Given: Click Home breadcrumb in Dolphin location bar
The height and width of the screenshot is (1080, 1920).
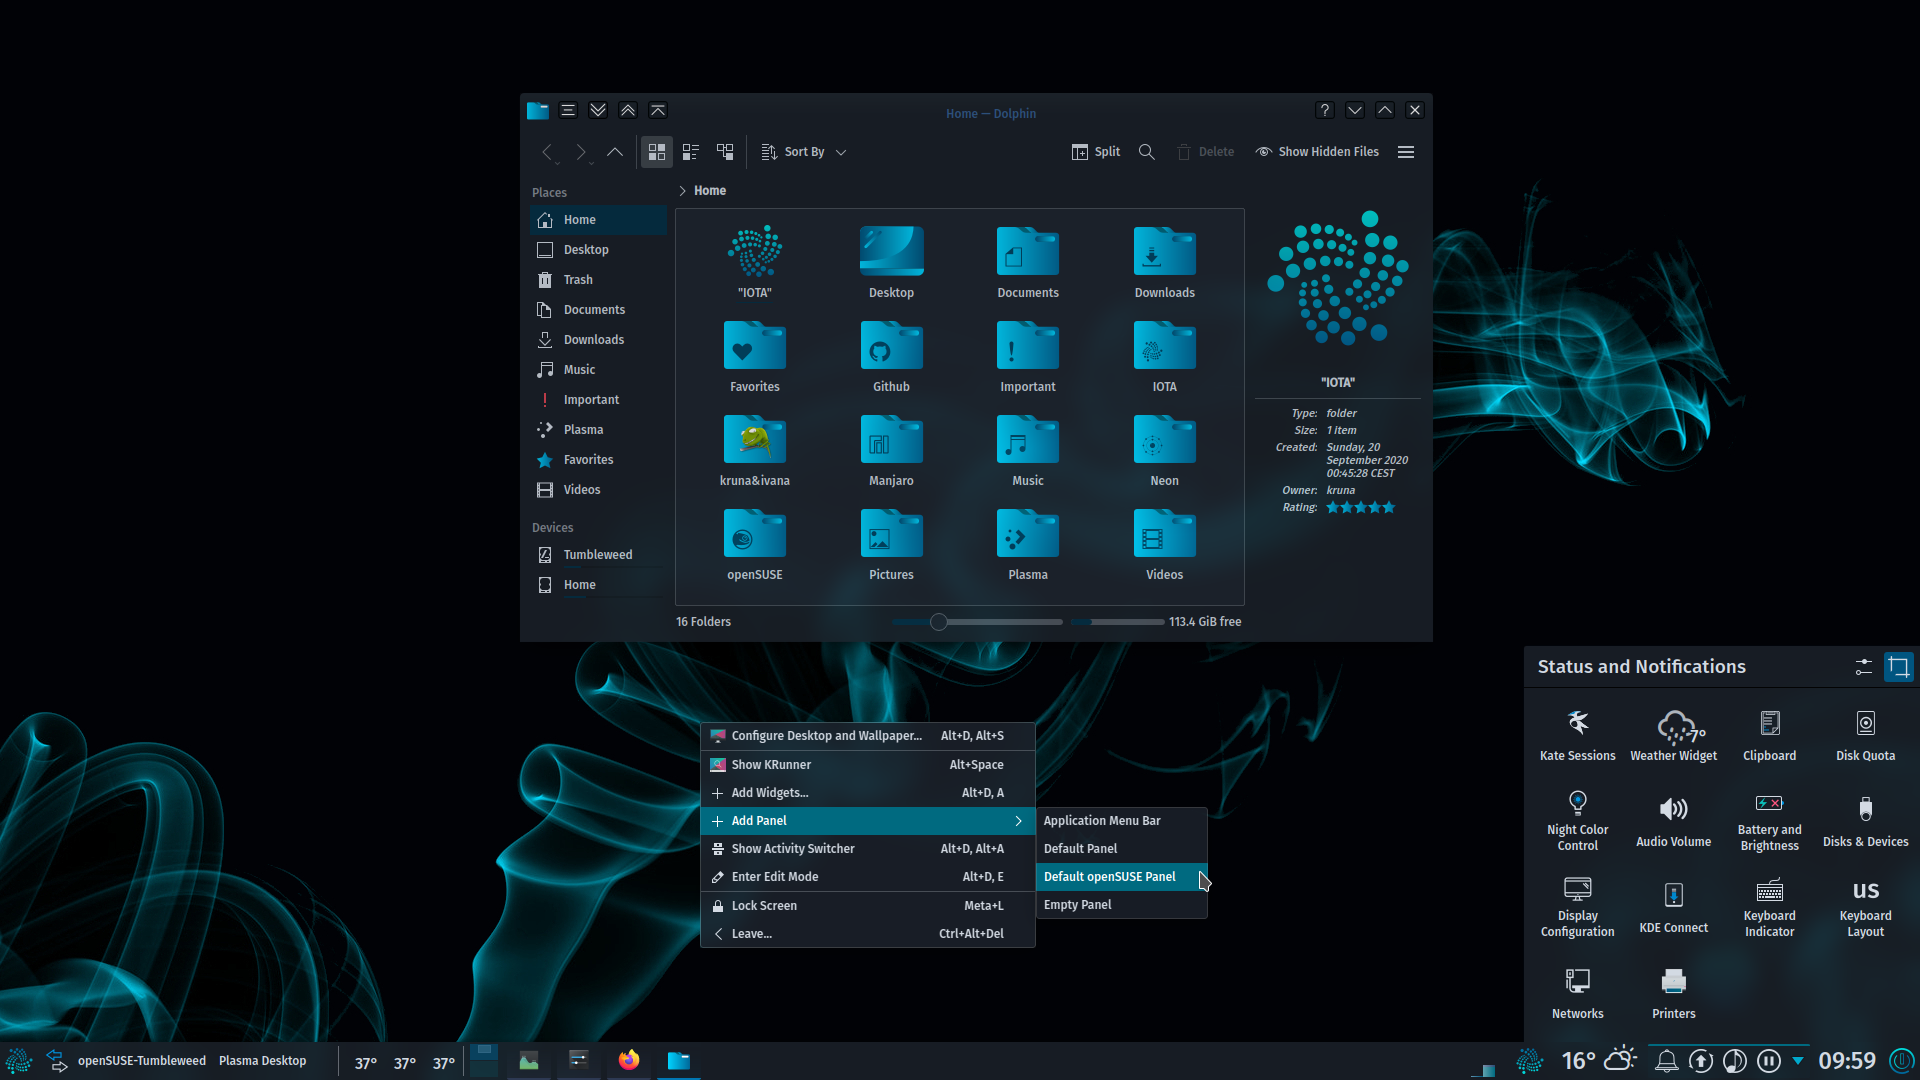Looking at the screenshot, I should click(710, 191).
